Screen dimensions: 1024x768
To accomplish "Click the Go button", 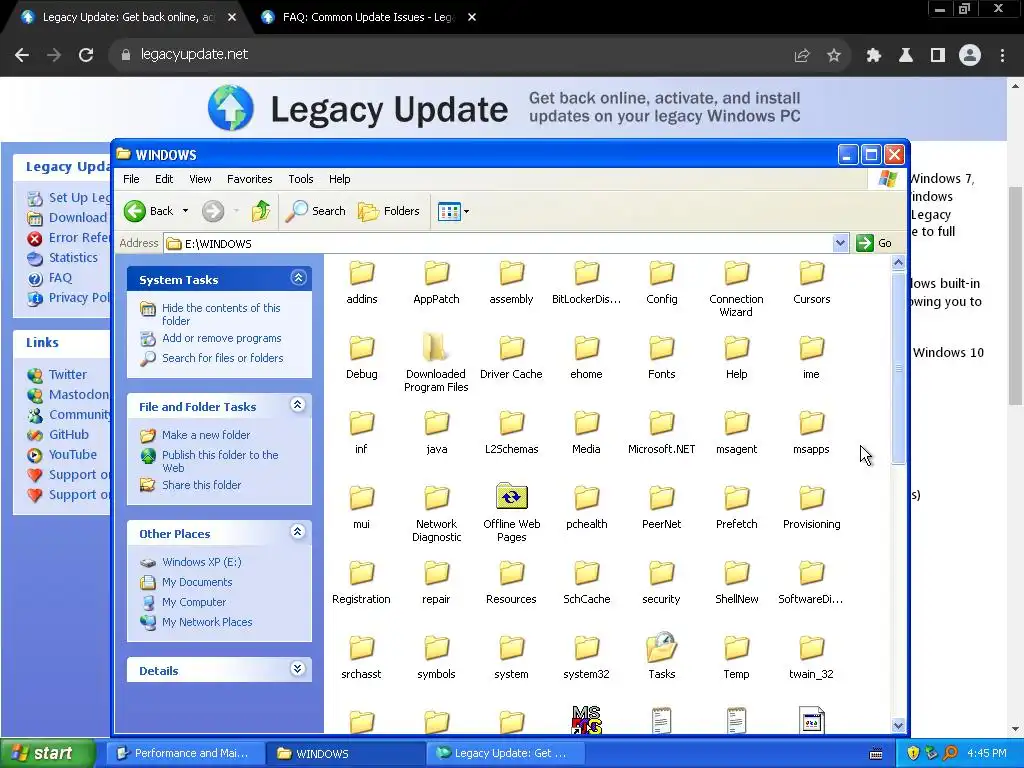I will (x=874, y=243).
